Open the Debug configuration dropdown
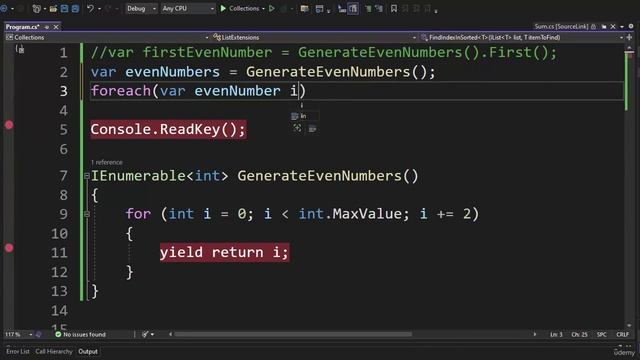This screenshot has width=640, height=360. tap(141, 9)
